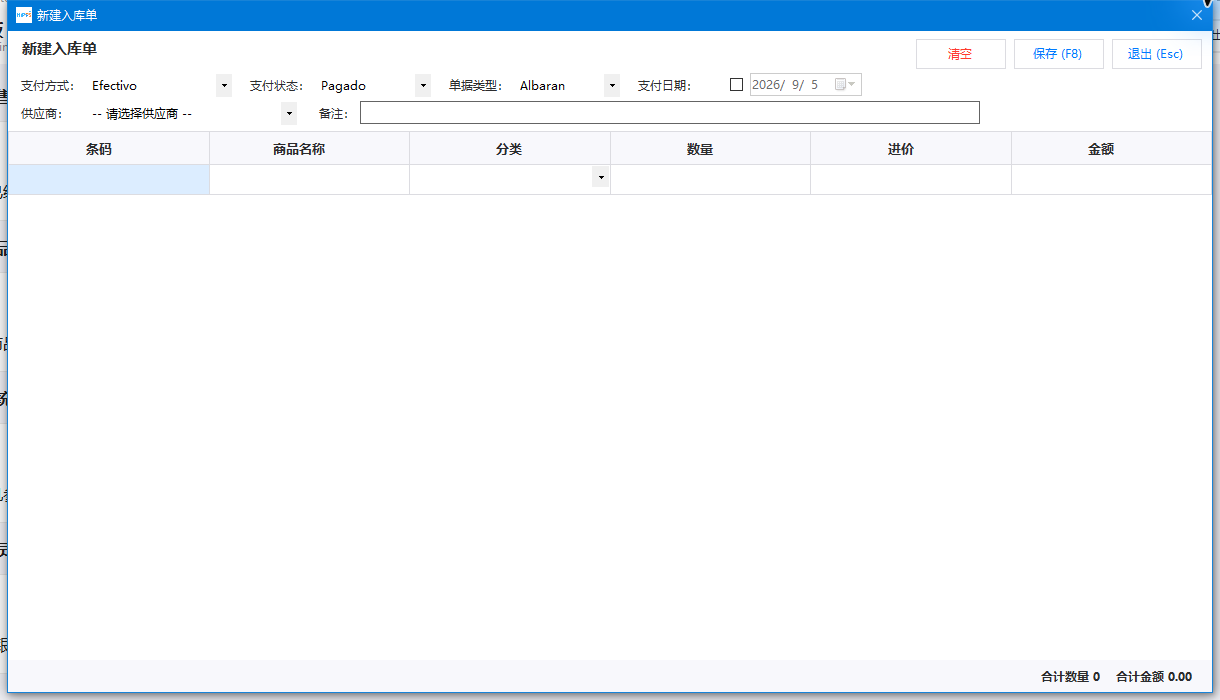
Task: Click the empty 金额 amount cell
Action: 1112,179
